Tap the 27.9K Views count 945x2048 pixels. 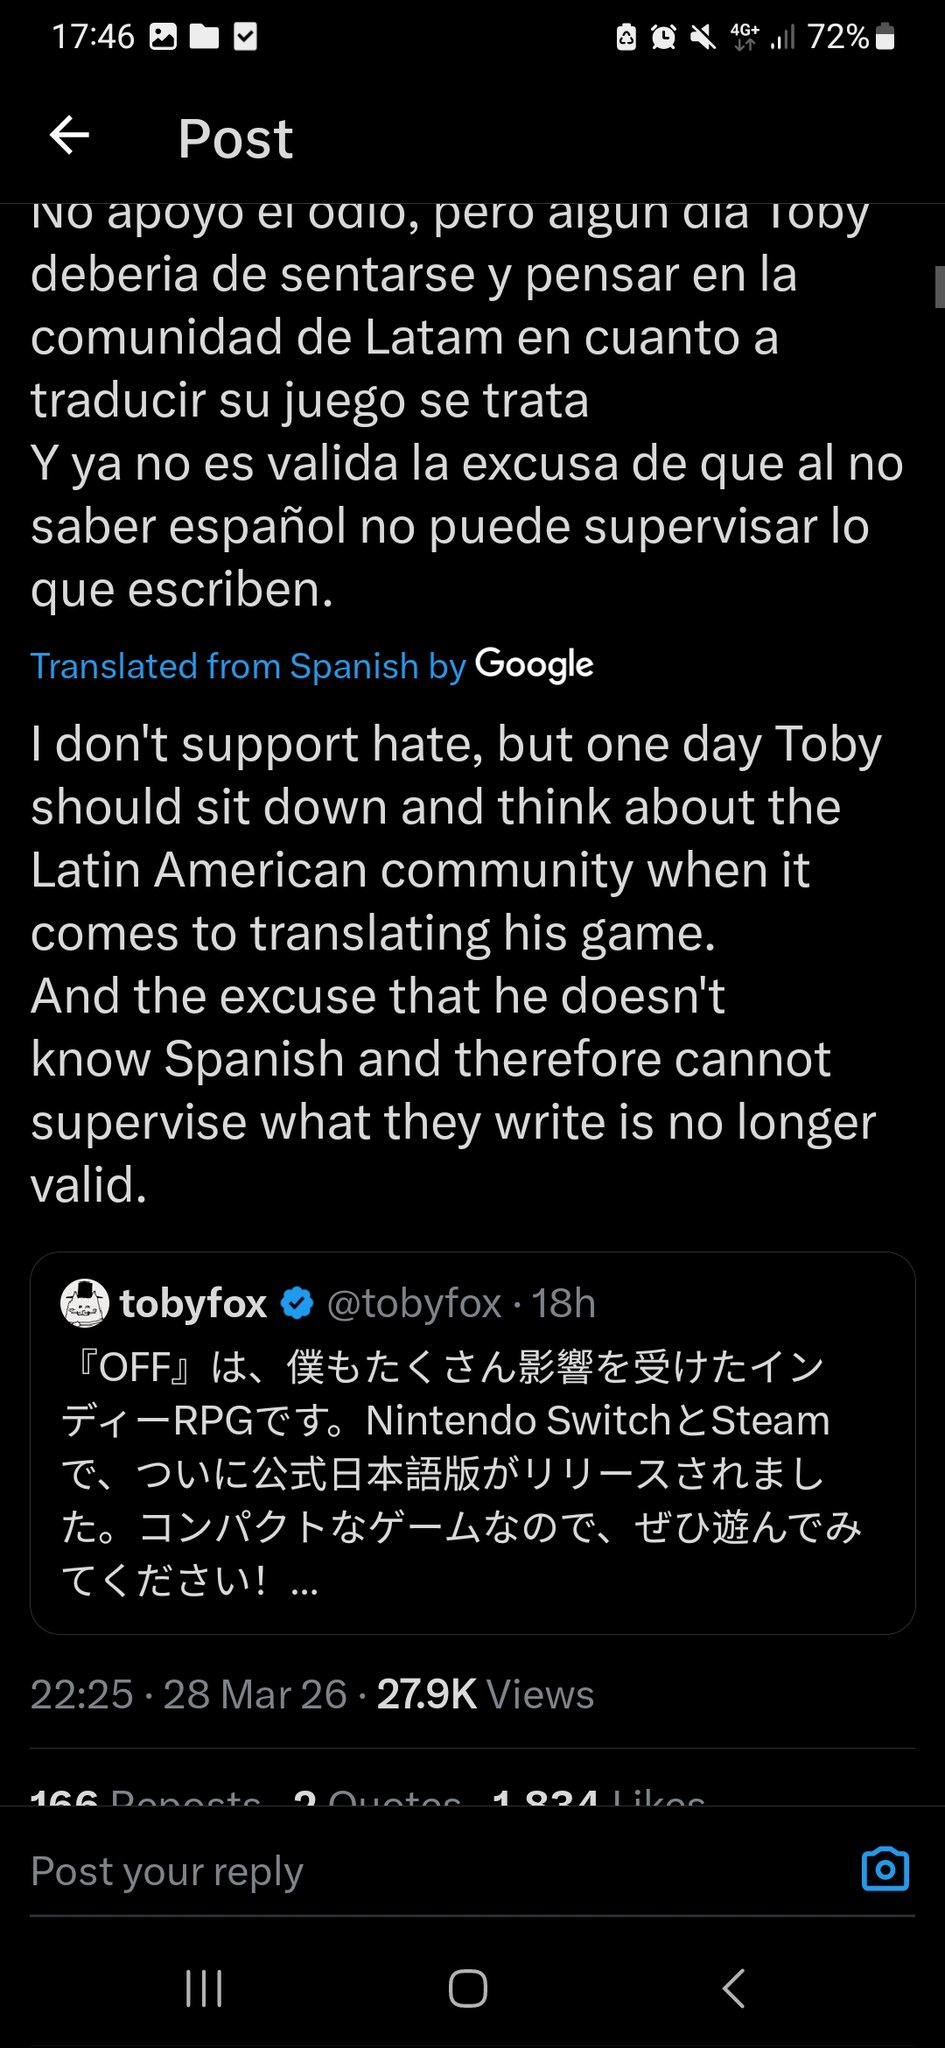pyautogui.click(x=485, y=1694)
